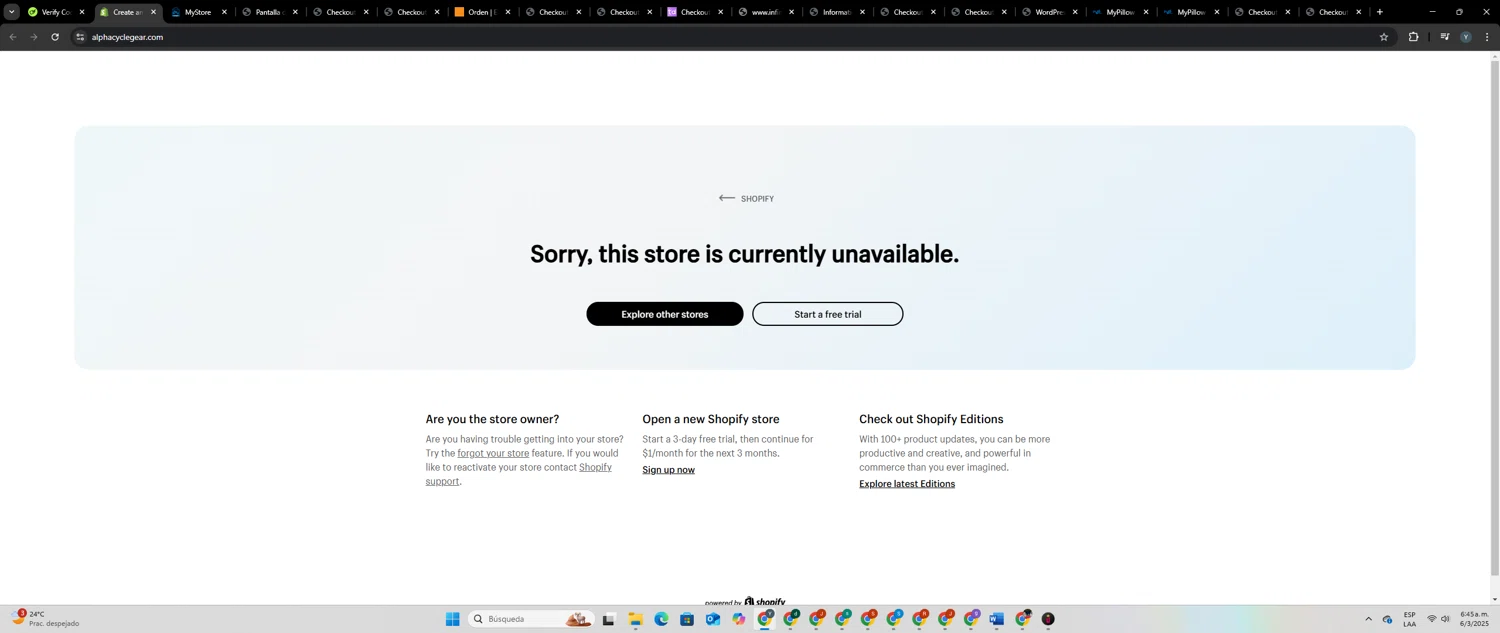The height and width of the screenshot is (633, 1500).
Task: Go back in browser history
Action: pyautogui.click(x=13, y=37)
